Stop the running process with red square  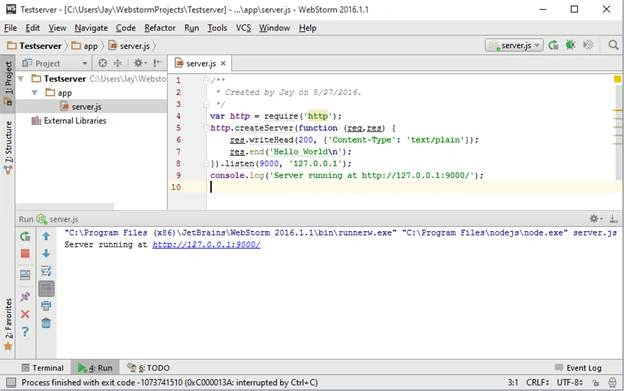[25, 253]
